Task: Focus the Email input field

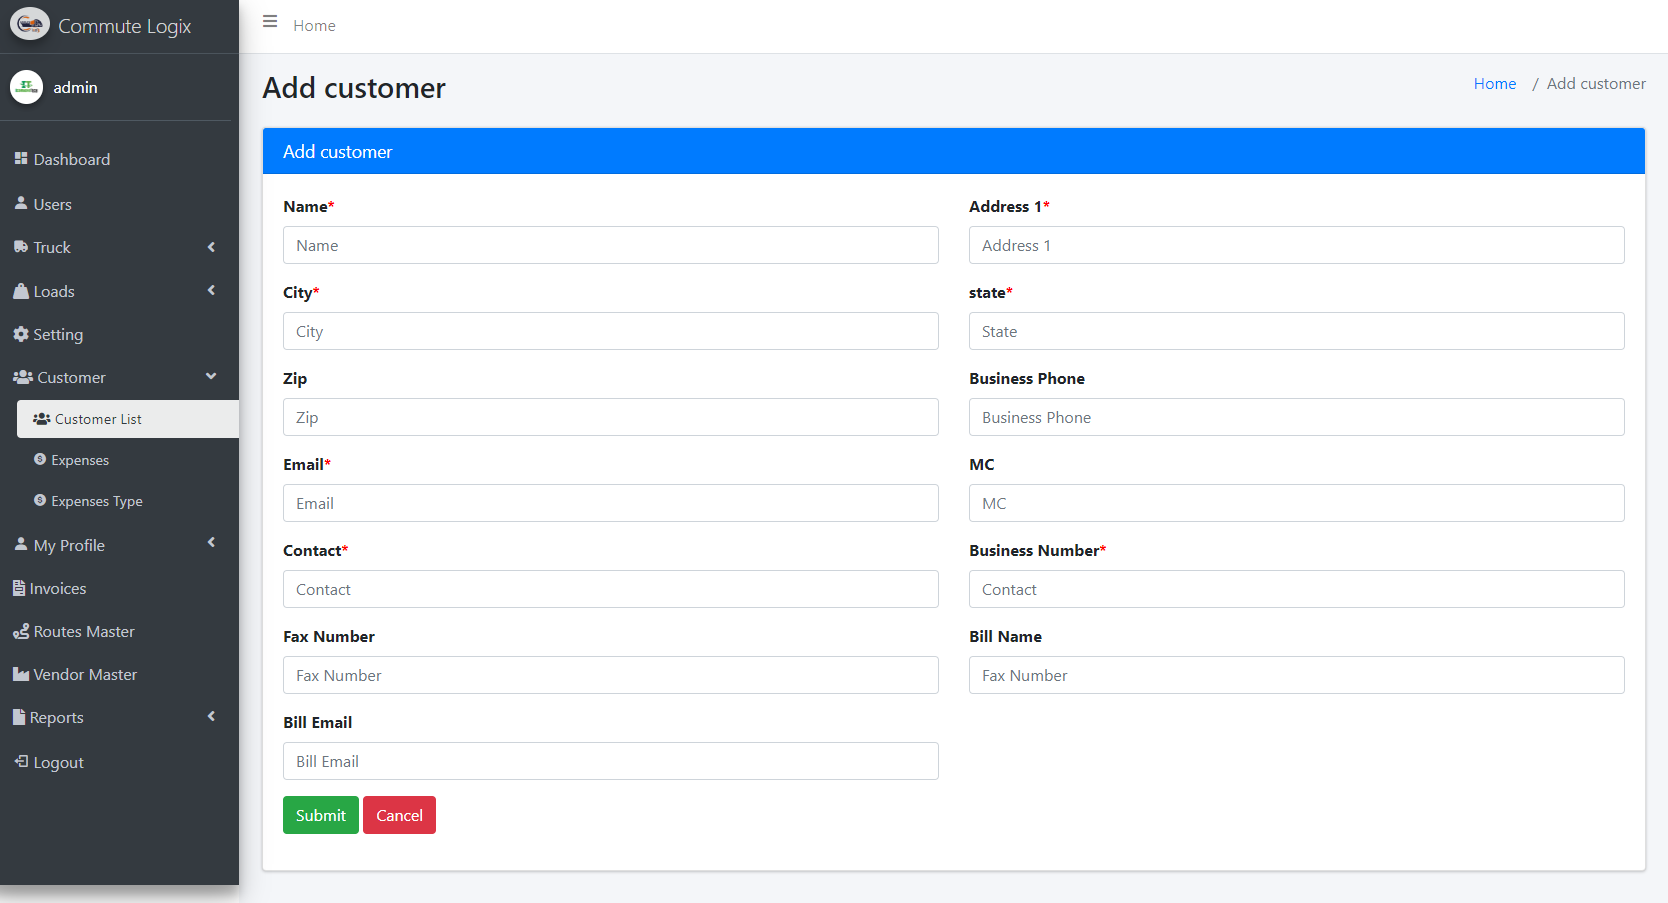Action: point(610,503)
